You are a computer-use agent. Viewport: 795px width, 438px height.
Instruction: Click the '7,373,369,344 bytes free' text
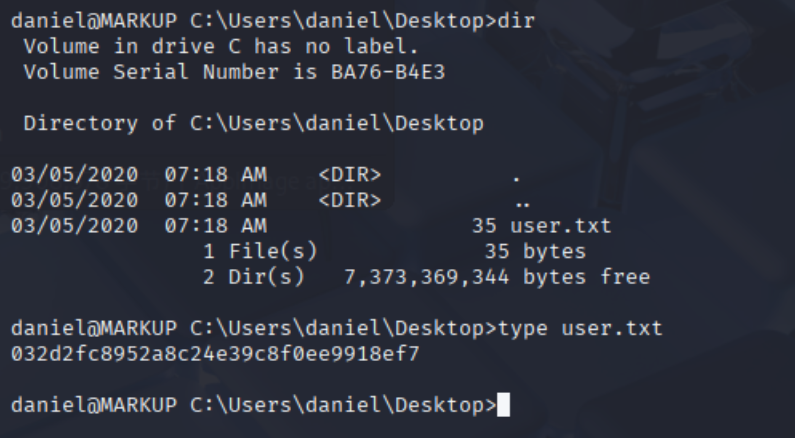pos(497,277)
